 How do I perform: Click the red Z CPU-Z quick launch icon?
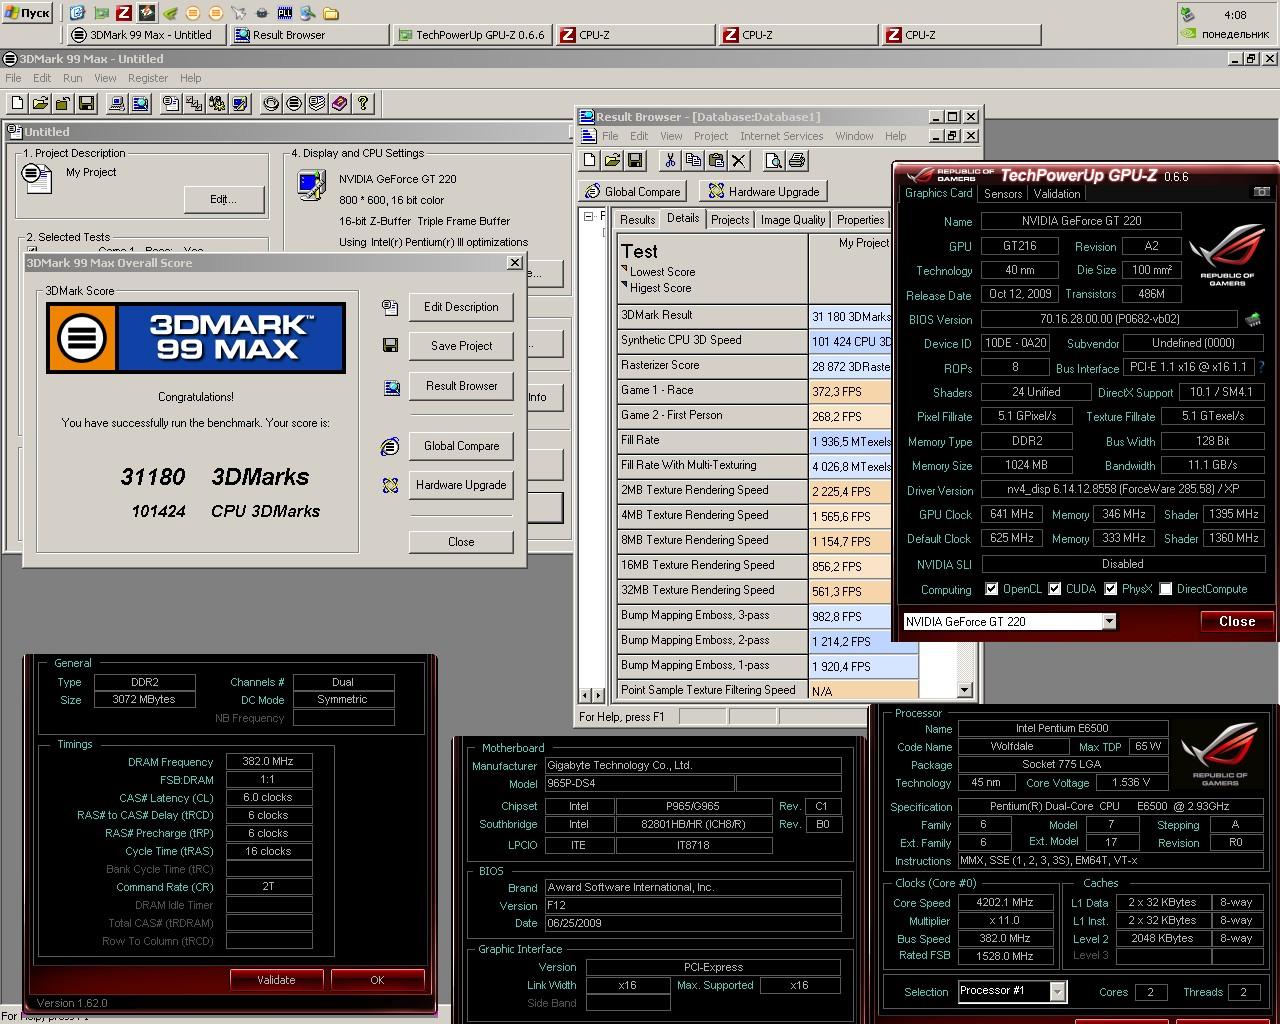[x=123, y=13]
